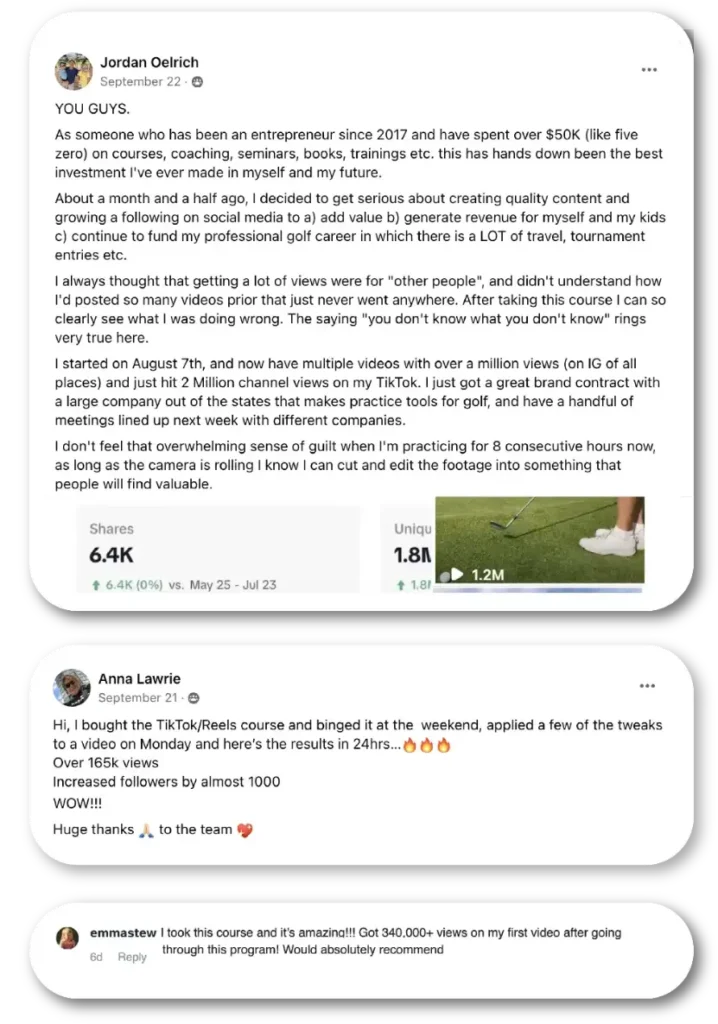Click the Shares 6.4K stats card
Image resolution: width=718 pixels, height=1024 pixels.
(x=218, y=549)
